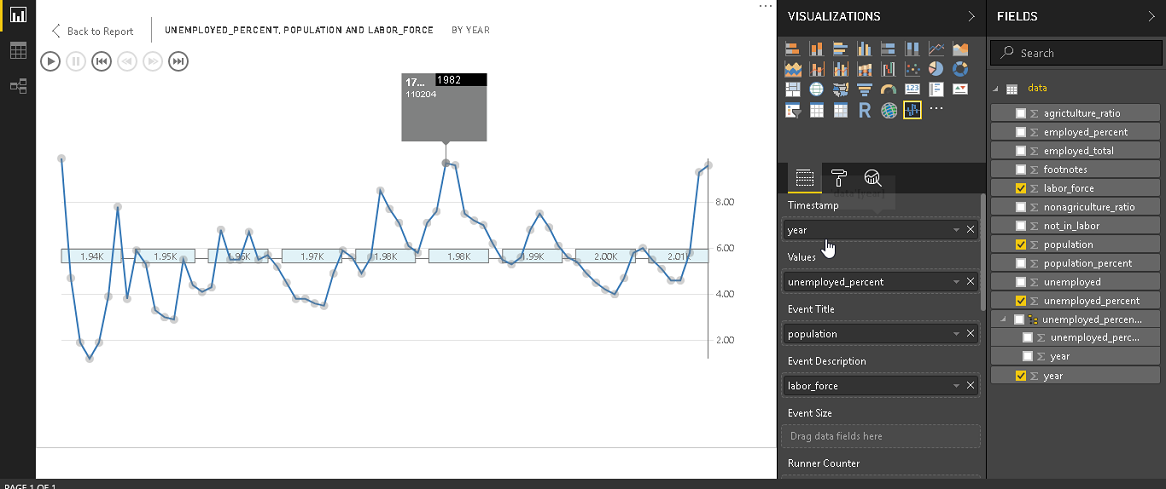Open the Format paint roller tab
Image resolution: width=1166 pixels, height=489 pixels.
pos(838,178)
